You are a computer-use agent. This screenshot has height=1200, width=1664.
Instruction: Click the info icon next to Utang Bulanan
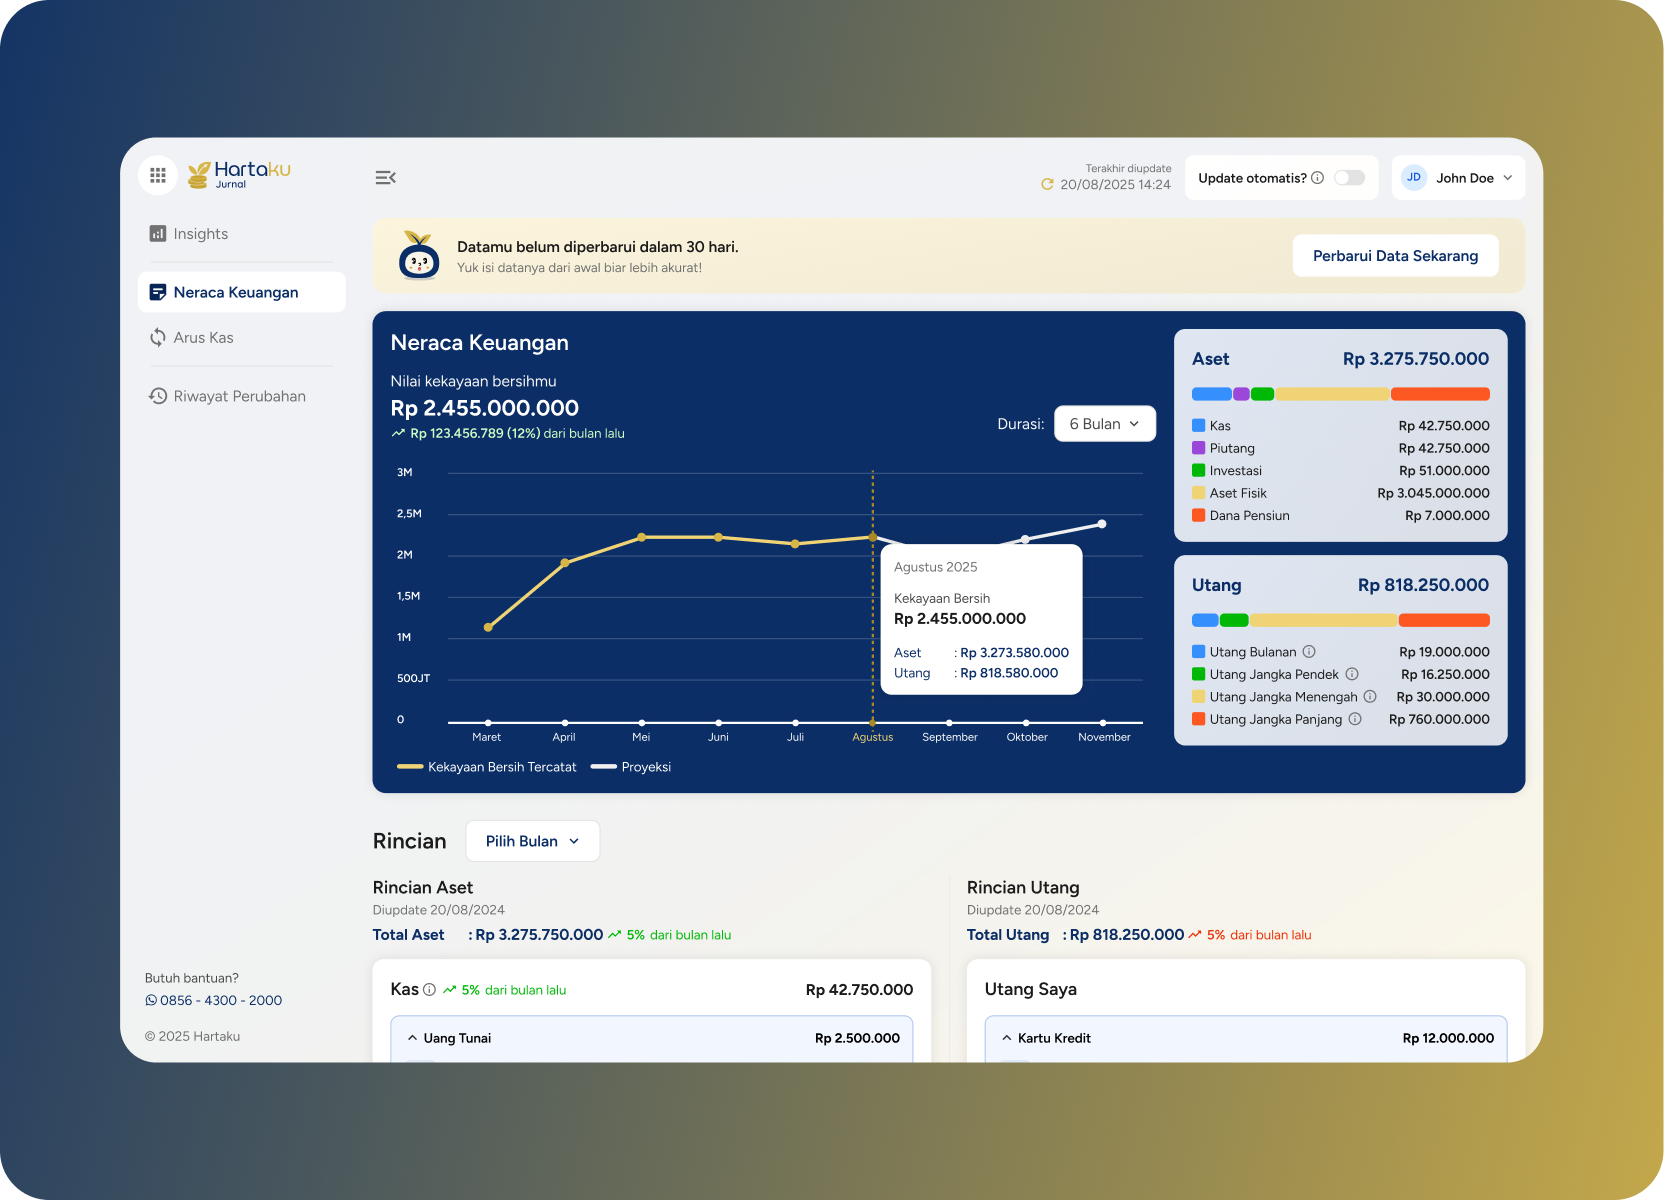1309,651
